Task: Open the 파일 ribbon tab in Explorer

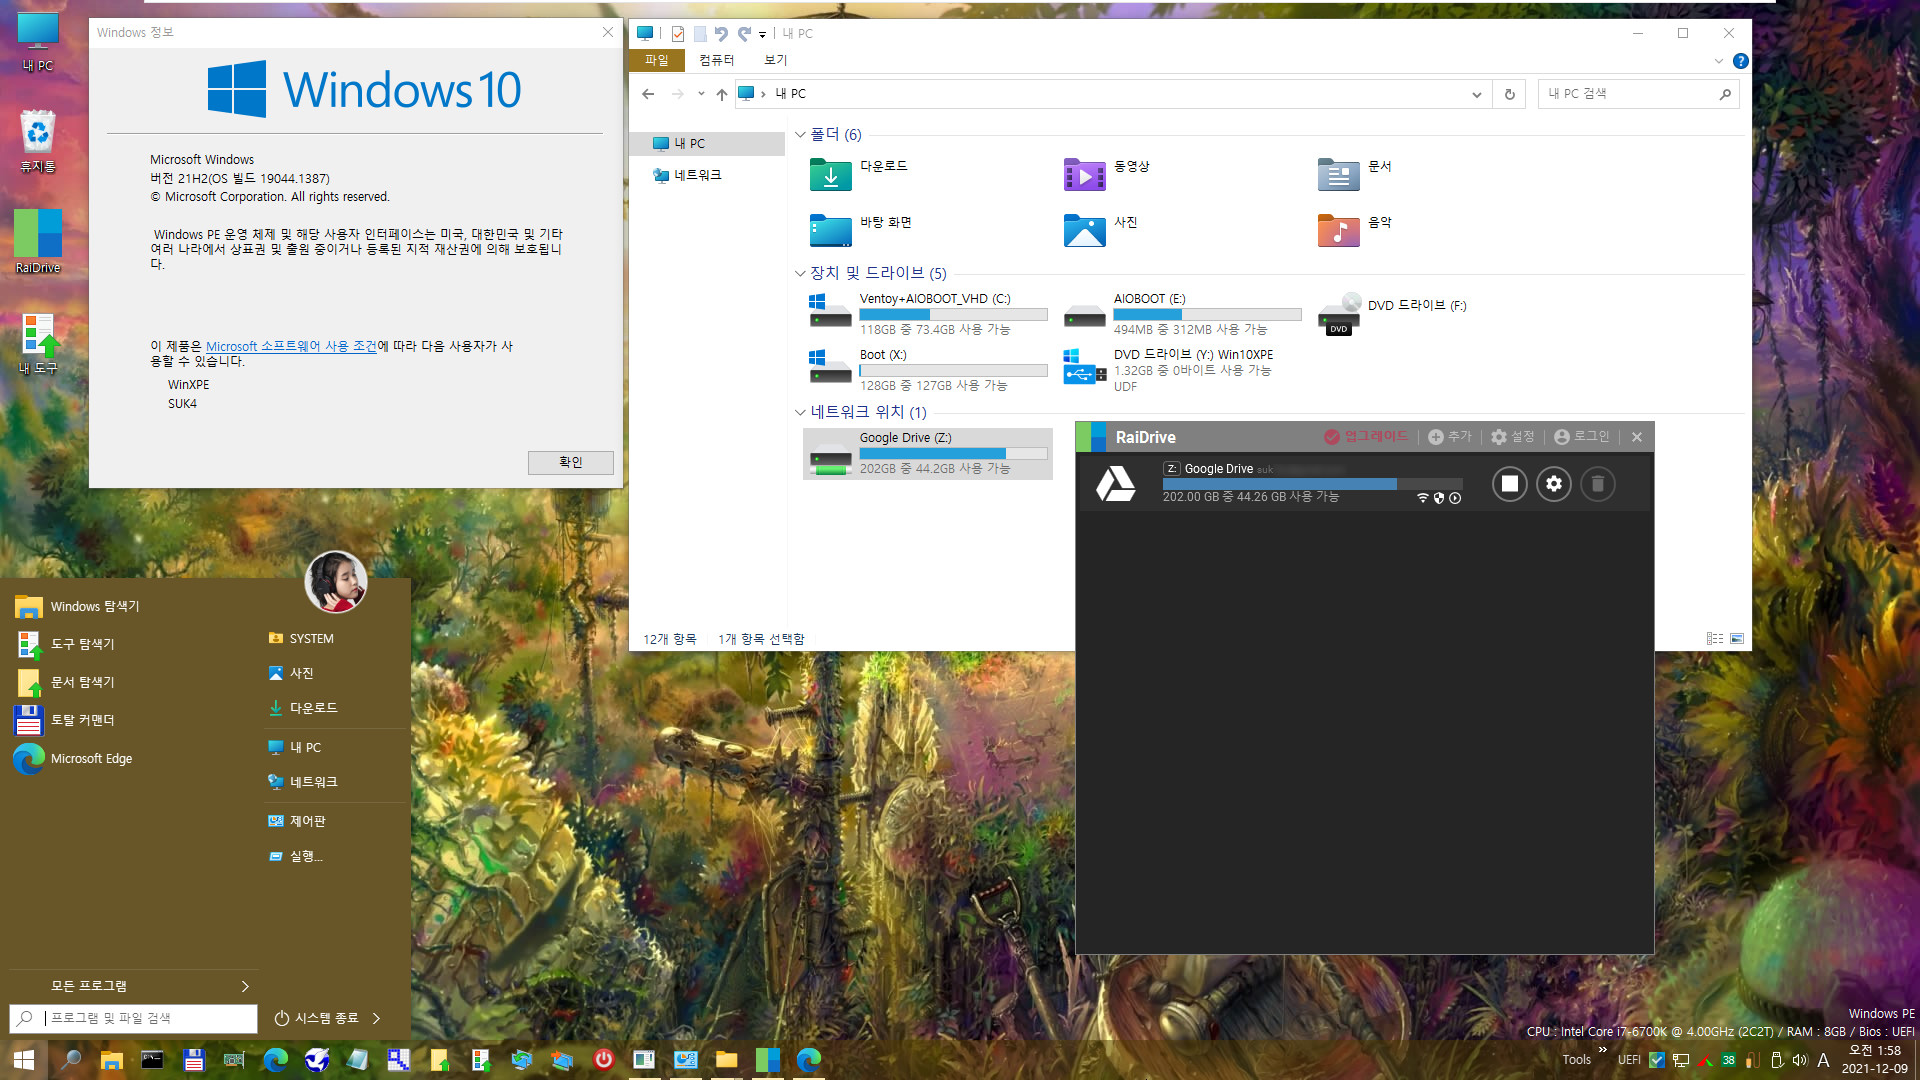Action: pos(656,60)
